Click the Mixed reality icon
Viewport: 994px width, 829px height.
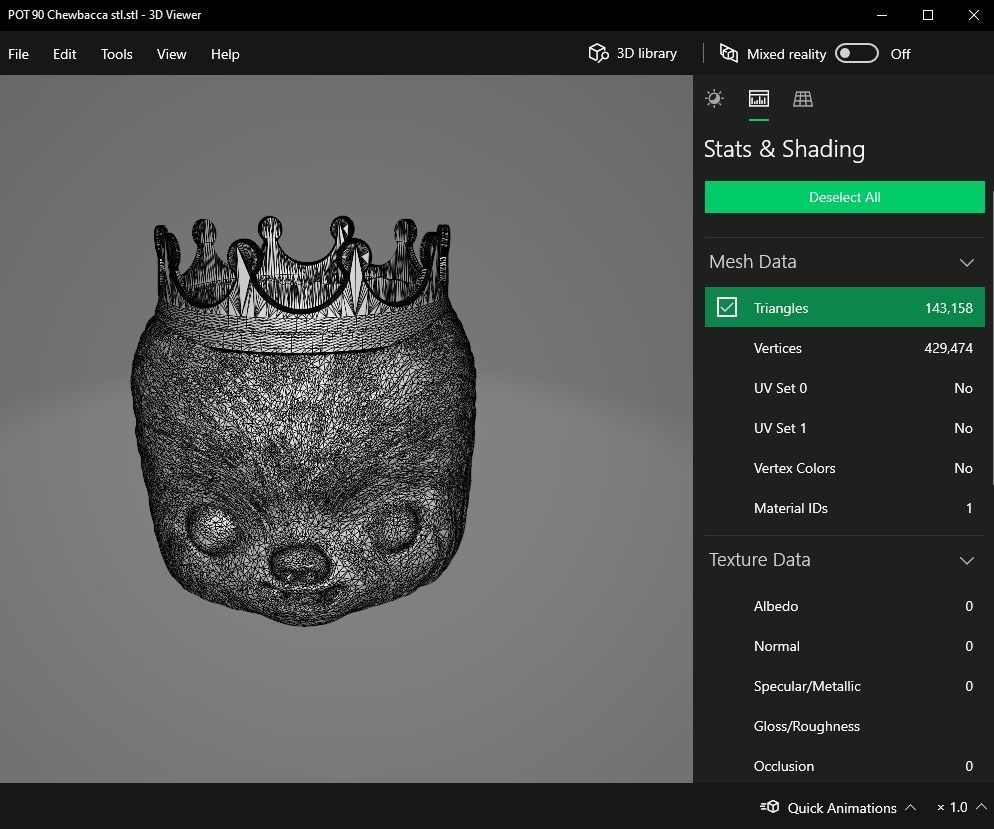pos(728,53)
